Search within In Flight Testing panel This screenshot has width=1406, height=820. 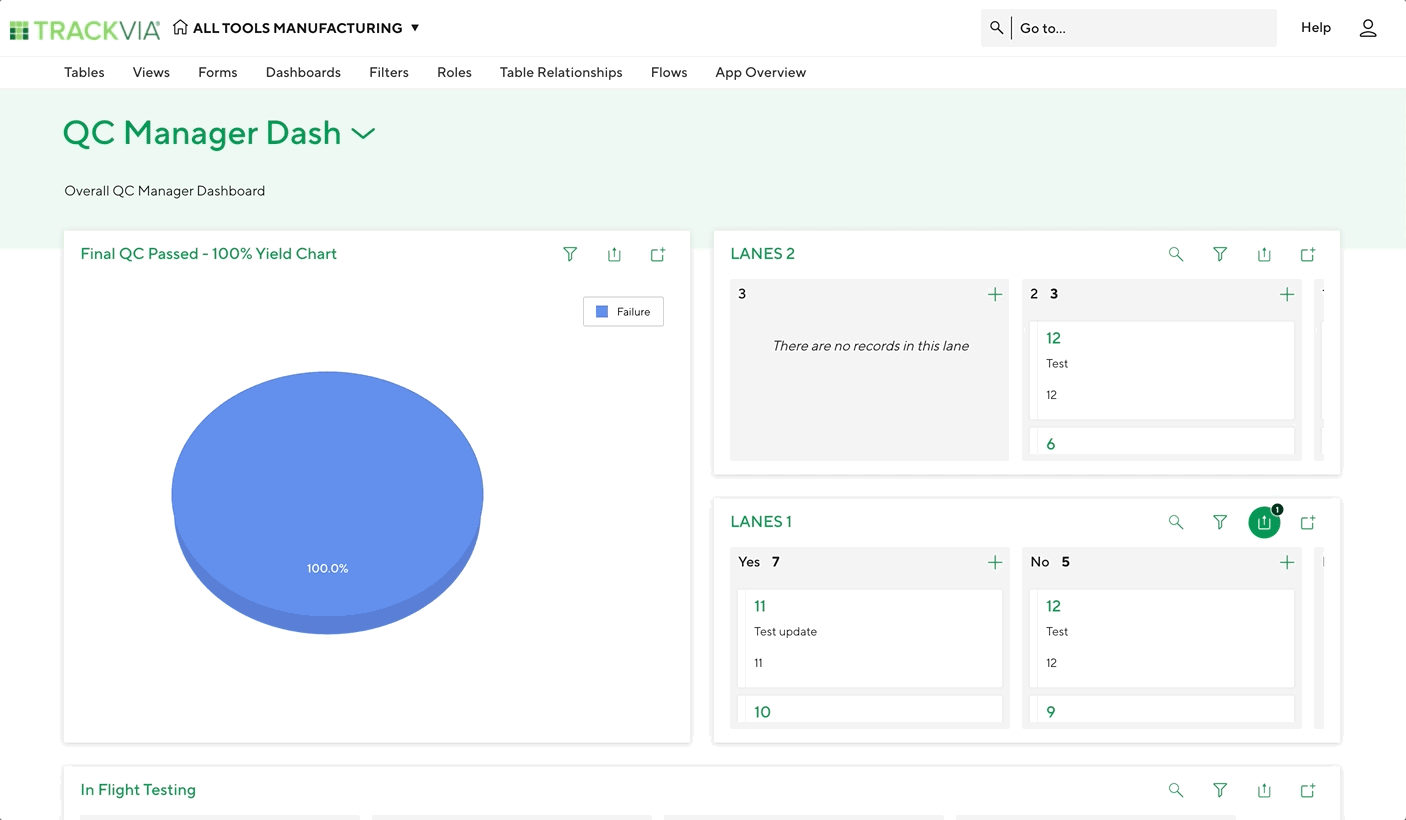tap(1176, 790)
